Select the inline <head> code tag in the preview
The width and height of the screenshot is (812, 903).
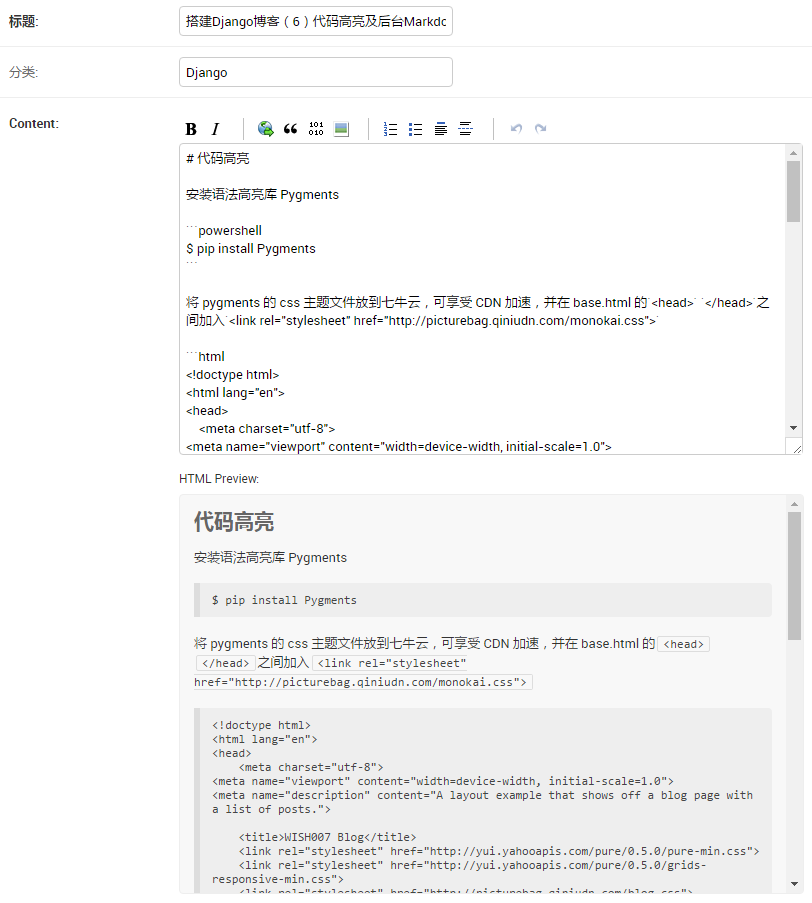[x=683, y=643]
